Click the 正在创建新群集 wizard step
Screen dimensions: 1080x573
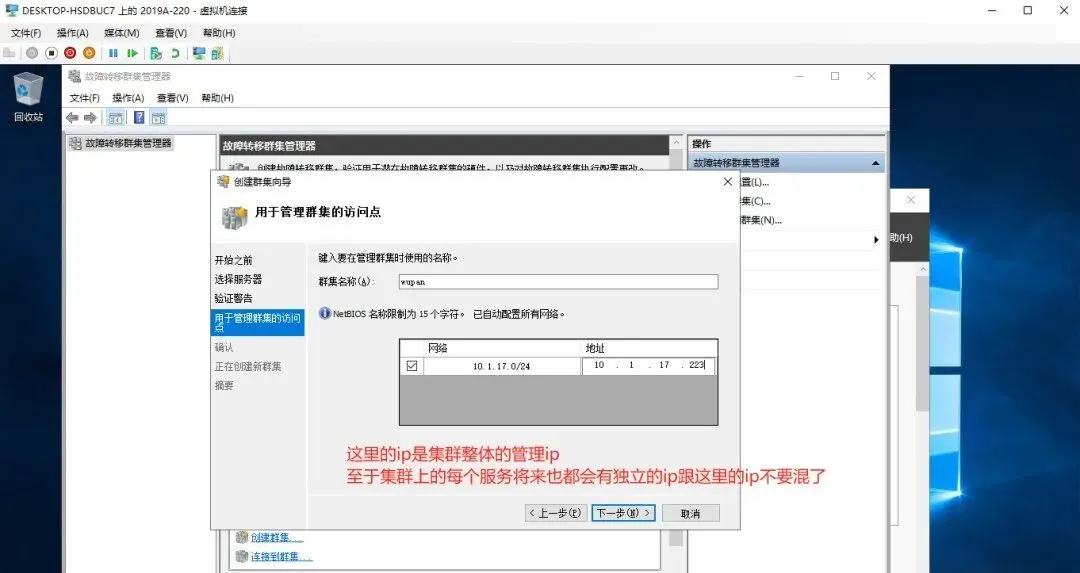(x=248, y=366)
